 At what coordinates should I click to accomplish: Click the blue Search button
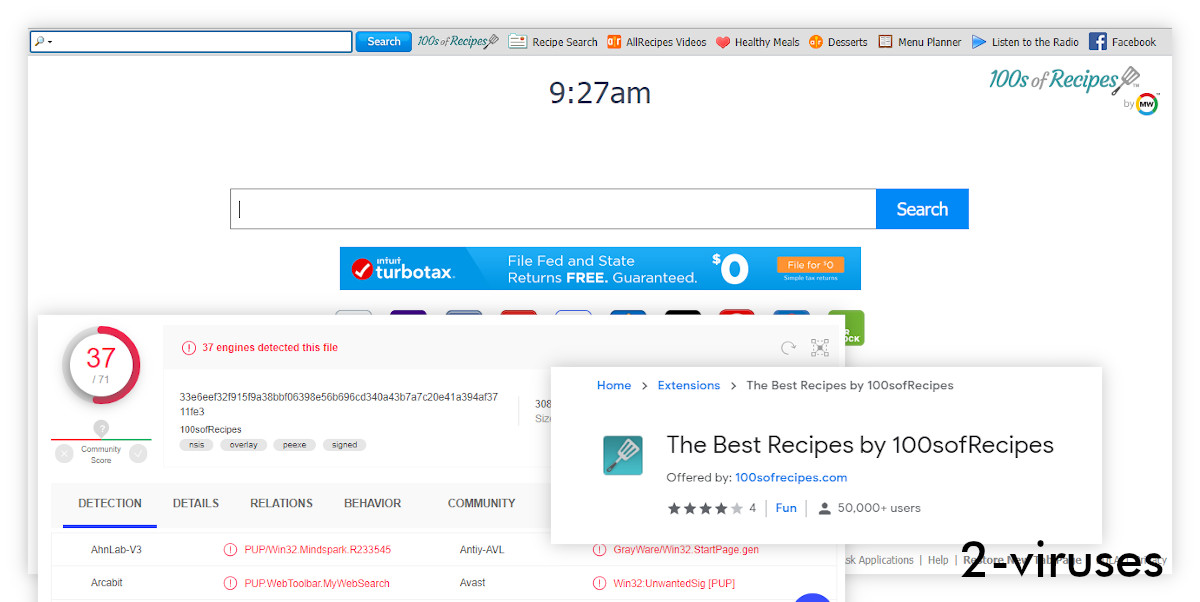pos(921,208)
